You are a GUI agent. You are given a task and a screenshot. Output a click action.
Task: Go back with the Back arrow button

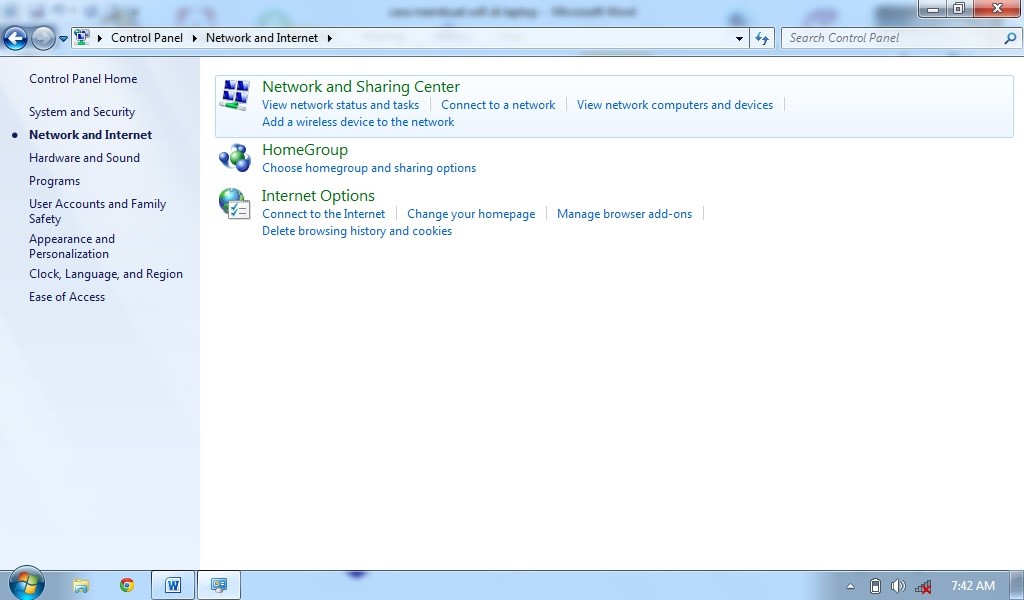[x=15, y=39]
